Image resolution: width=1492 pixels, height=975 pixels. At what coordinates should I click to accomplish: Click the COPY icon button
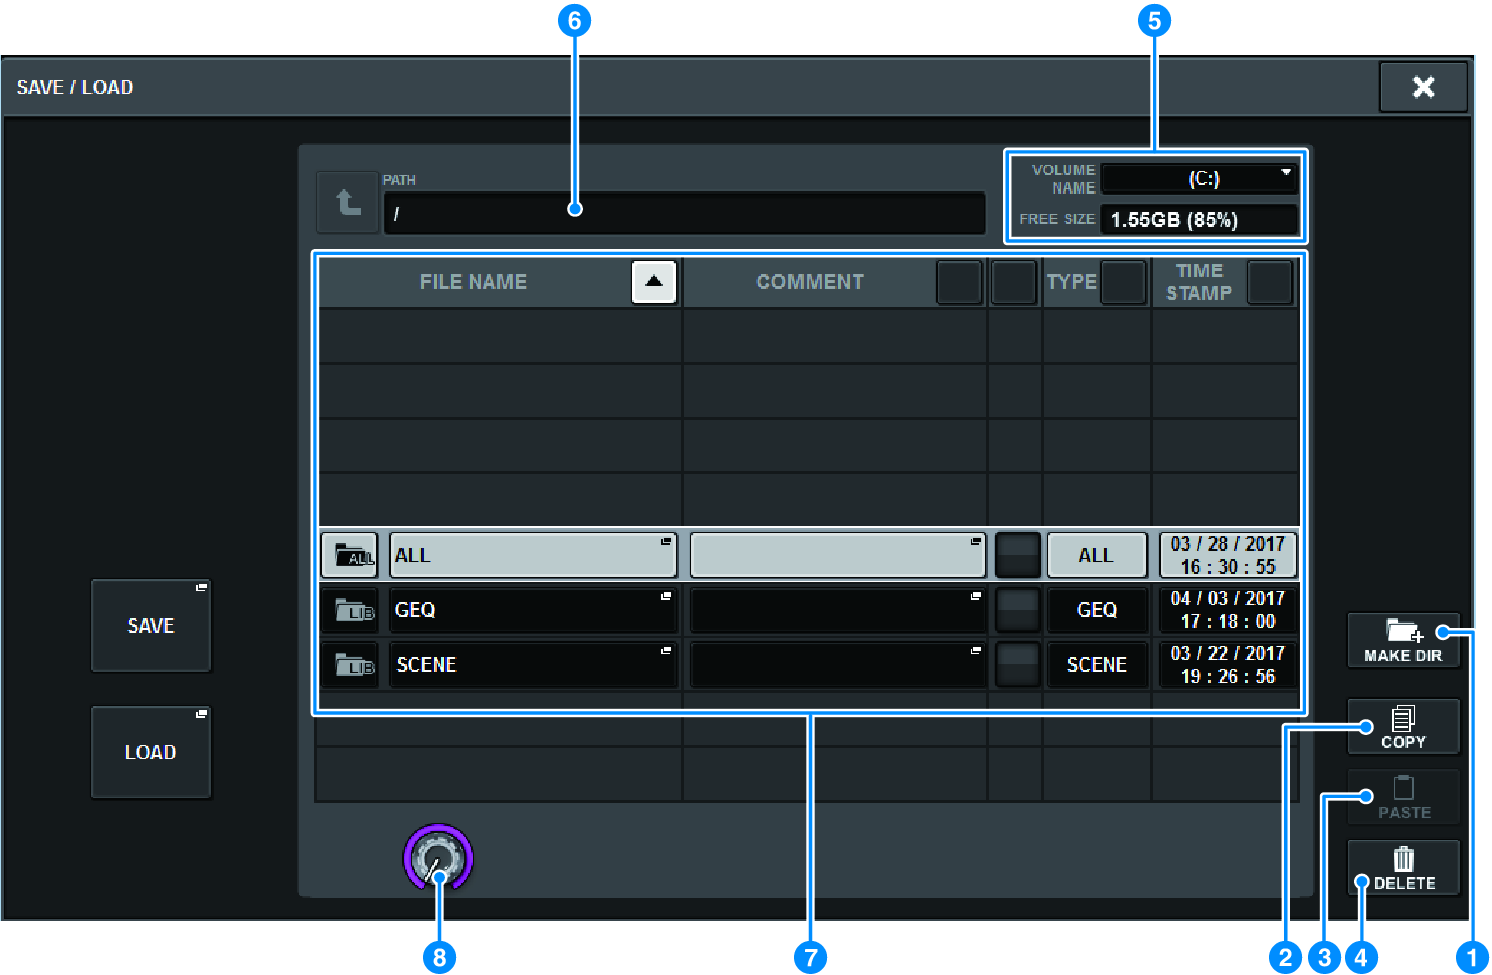point(1402,719)
